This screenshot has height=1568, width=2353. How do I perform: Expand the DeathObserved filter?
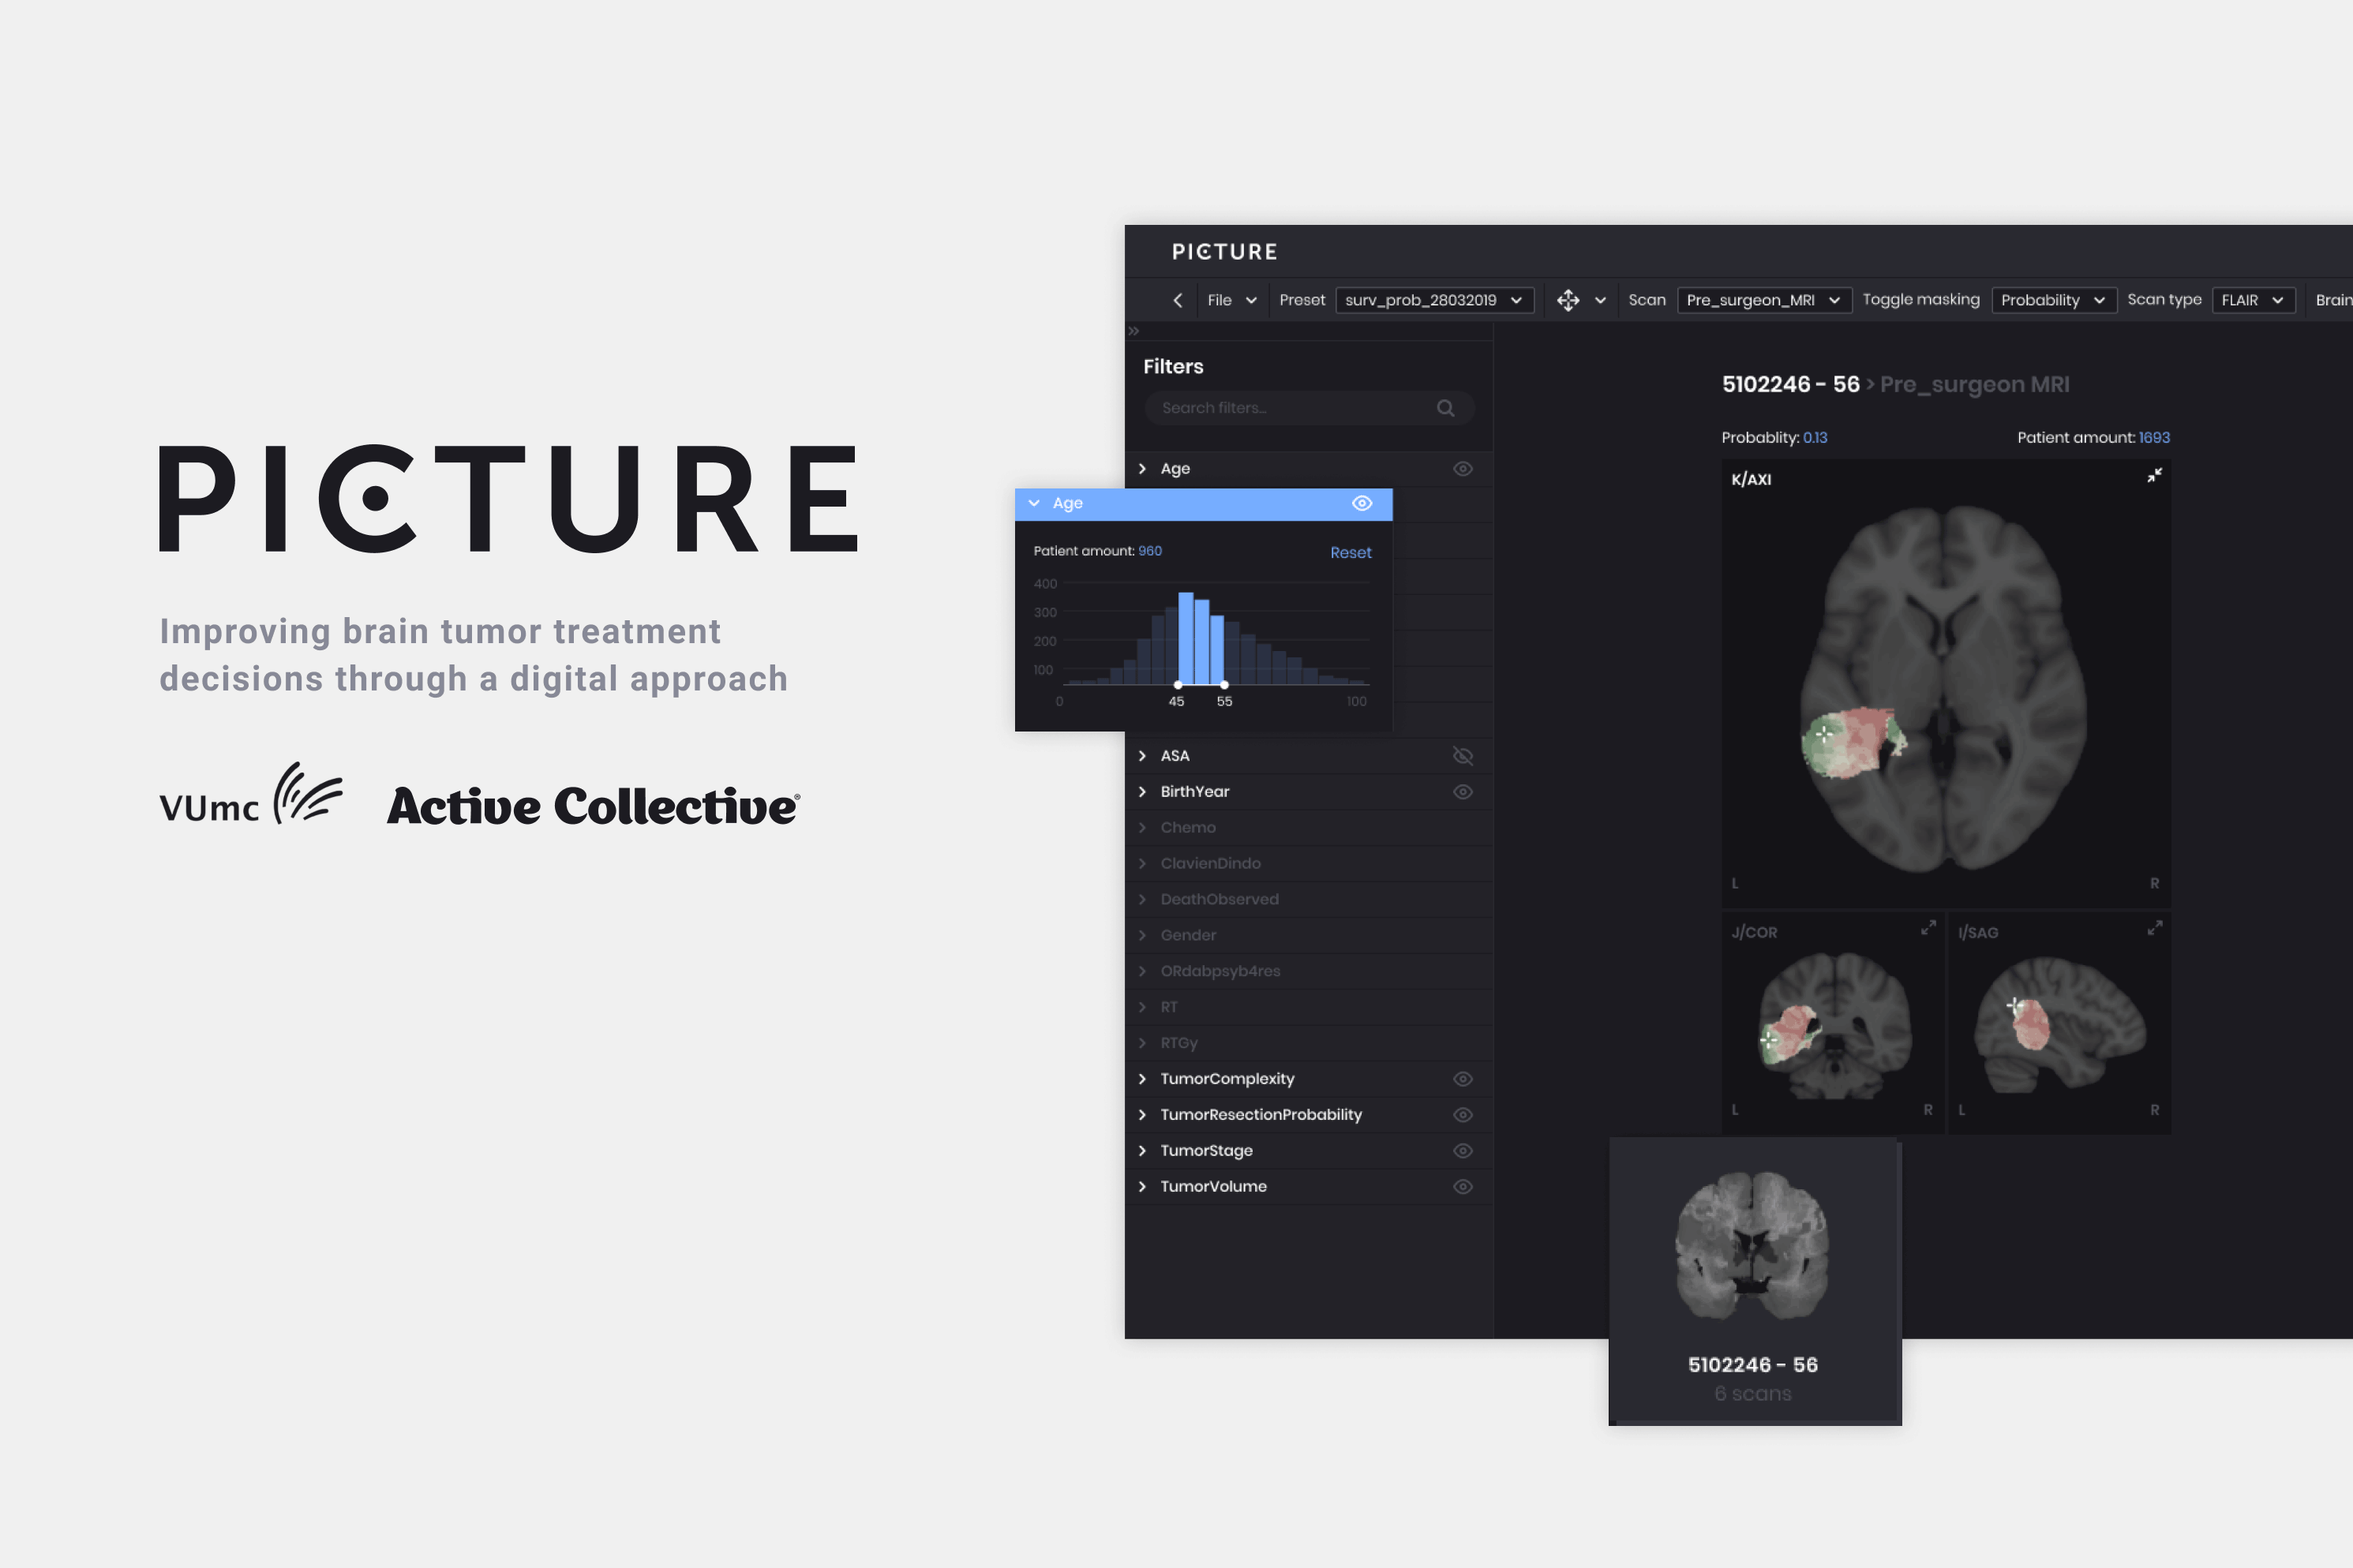(1142, 900)
